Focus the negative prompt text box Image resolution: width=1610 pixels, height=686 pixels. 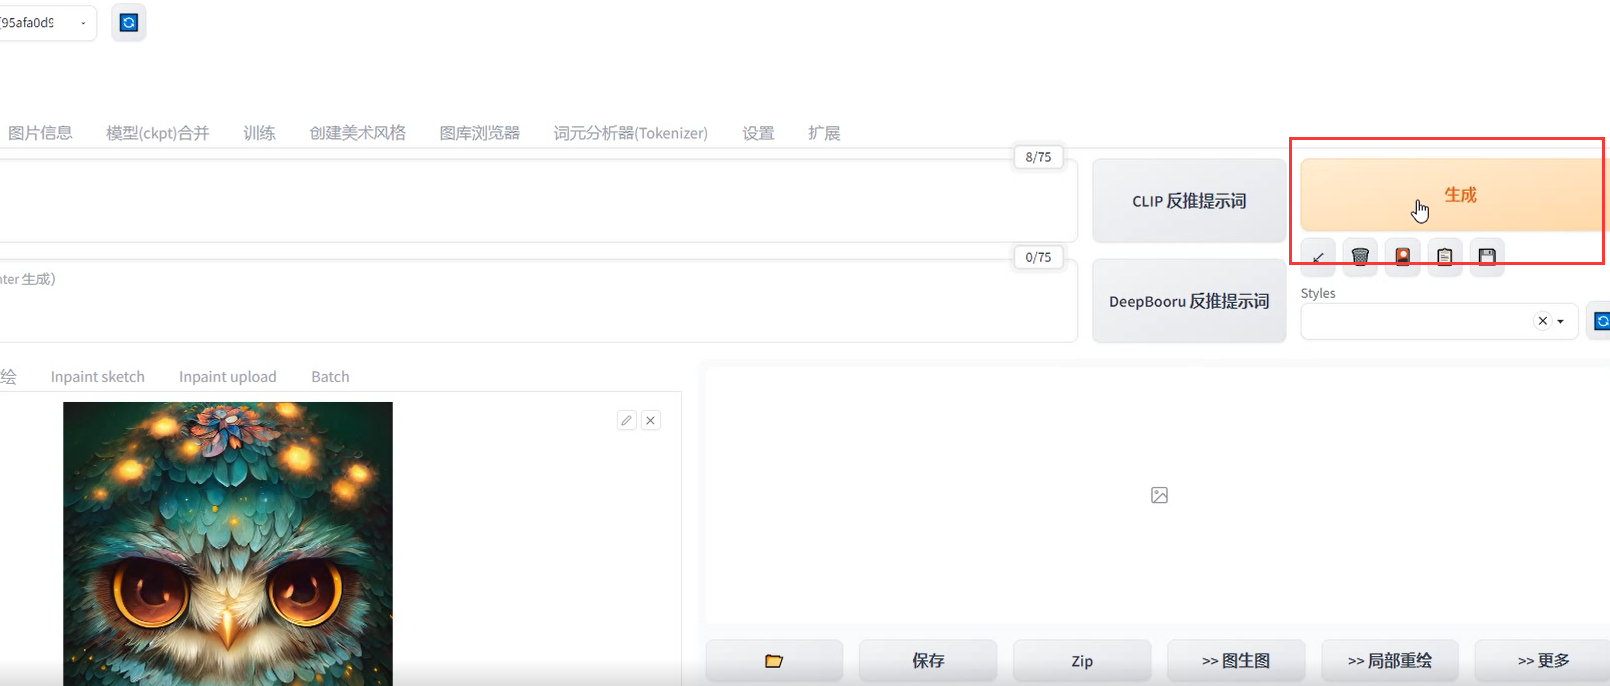(x=538, y=300)
